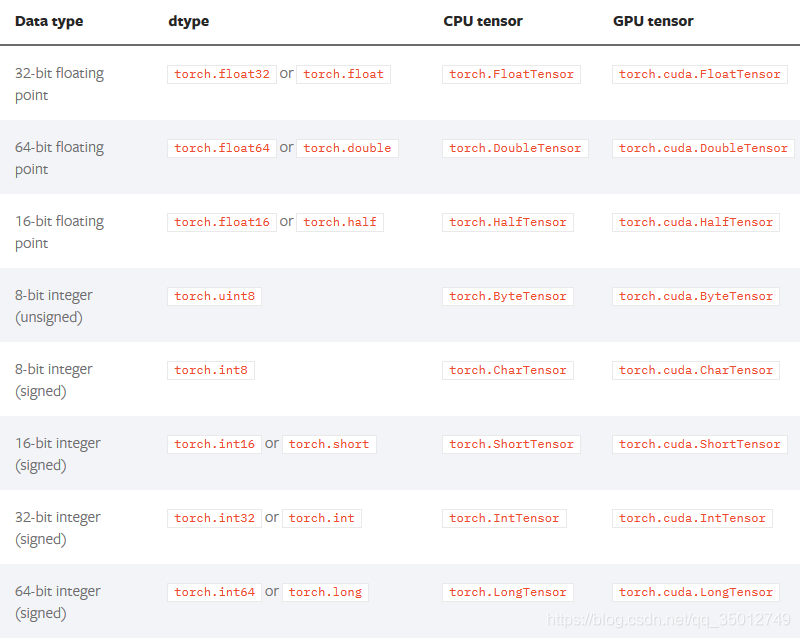
Task: Select the '8-bit integer (signed)' cell
Action: [54, 380]
